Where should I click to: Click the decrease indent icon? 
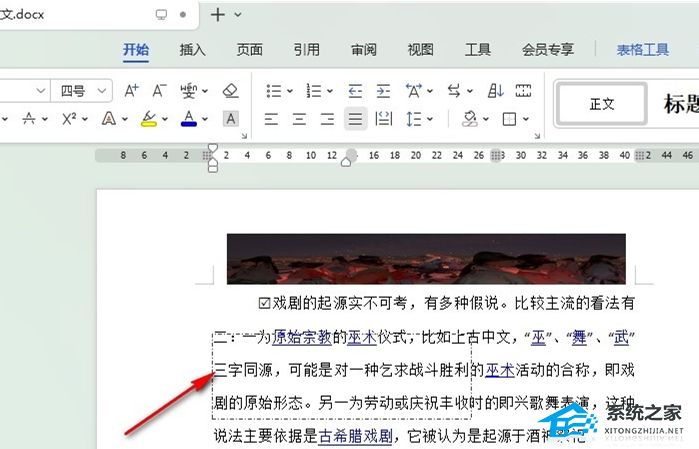click(x=355, y=91)
